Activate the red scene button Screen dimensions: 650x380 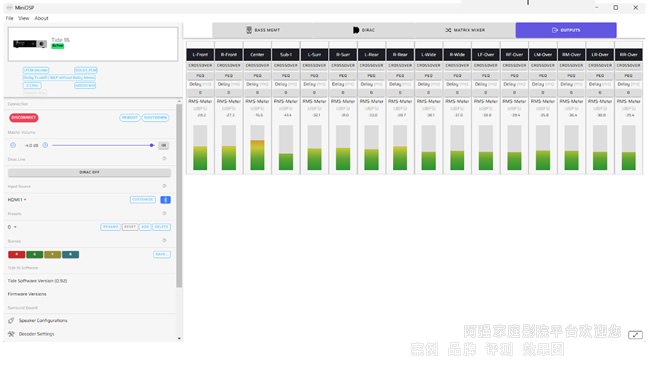point(17,254)
